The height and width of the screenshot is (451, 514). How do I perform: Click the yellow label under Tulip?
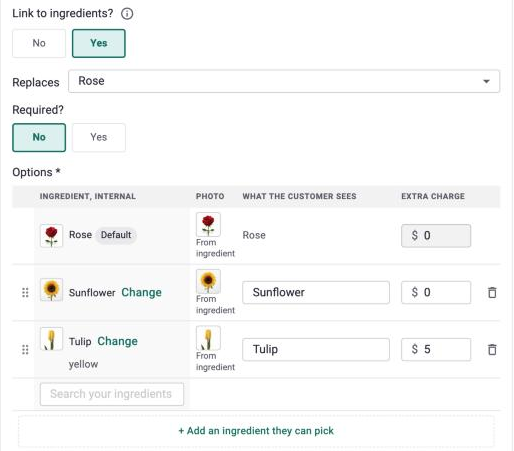click(x=83, y=364)
